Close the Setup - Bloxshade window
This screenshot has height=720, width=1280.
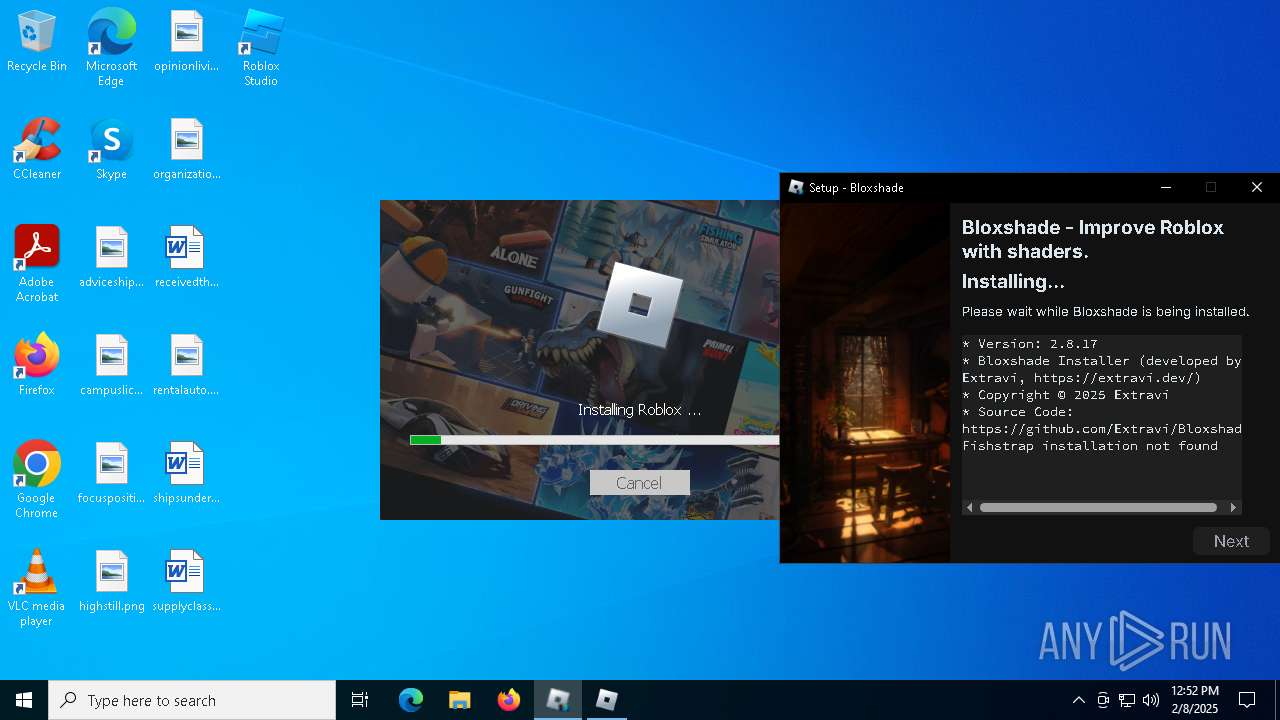[x=1257, y=187]
